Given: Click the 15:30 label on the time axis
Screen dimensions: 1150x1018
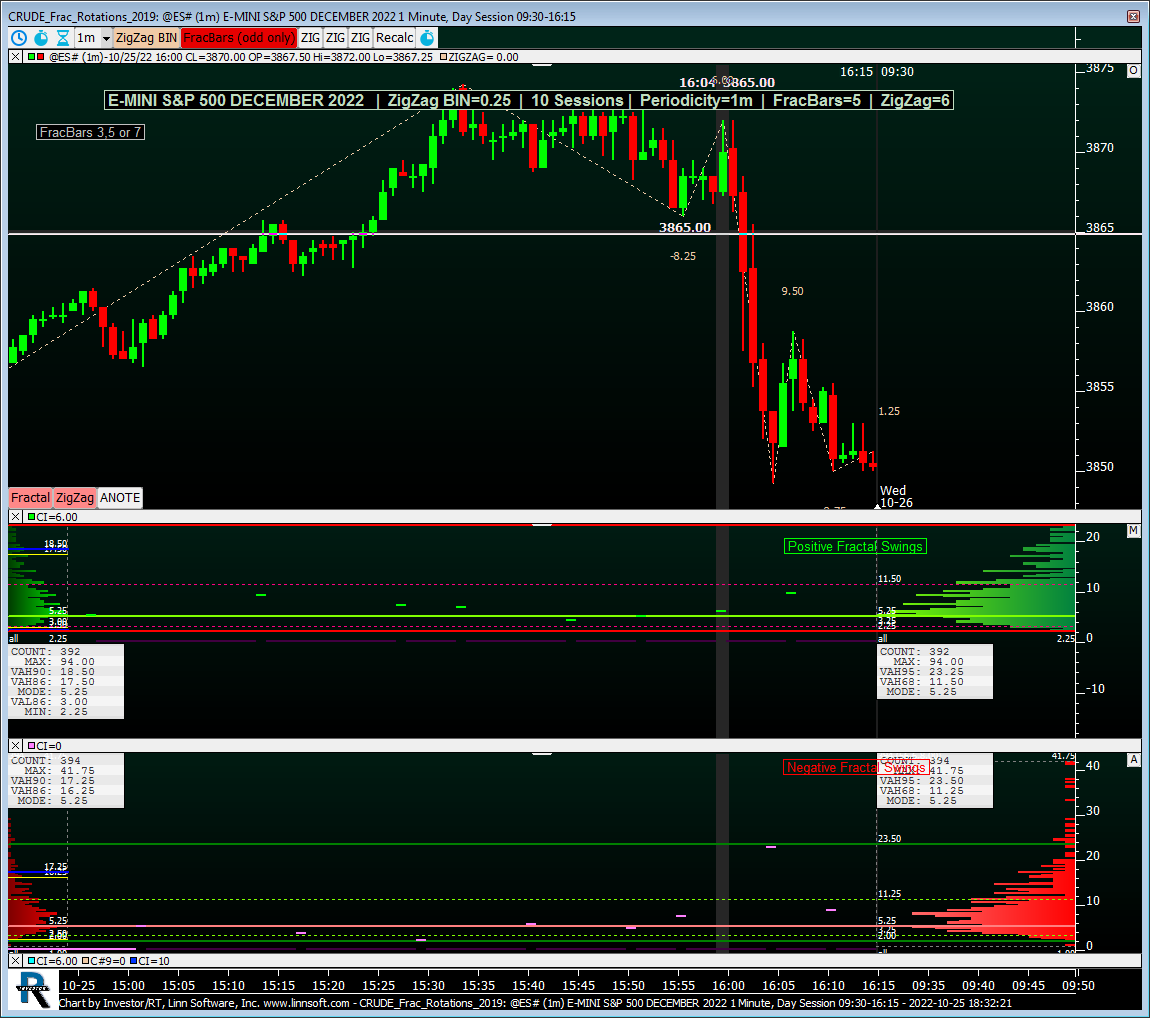Looking at the screenshot, I should [x=428, y=986].
